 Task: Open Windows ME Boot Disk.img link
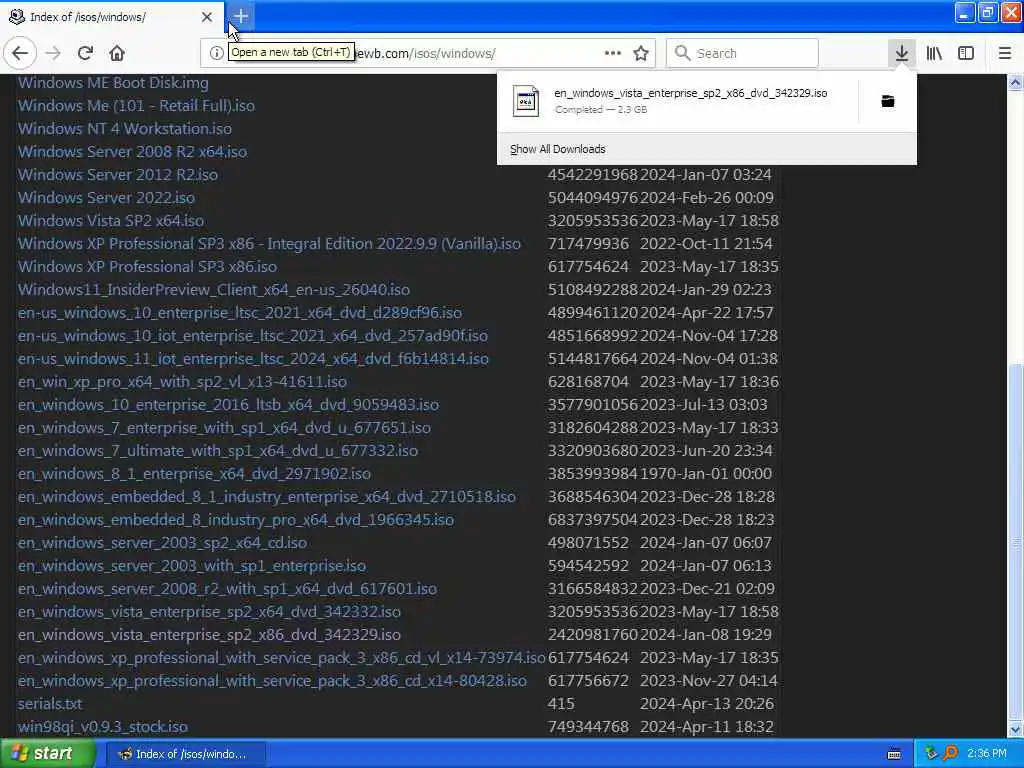point(113,82)
